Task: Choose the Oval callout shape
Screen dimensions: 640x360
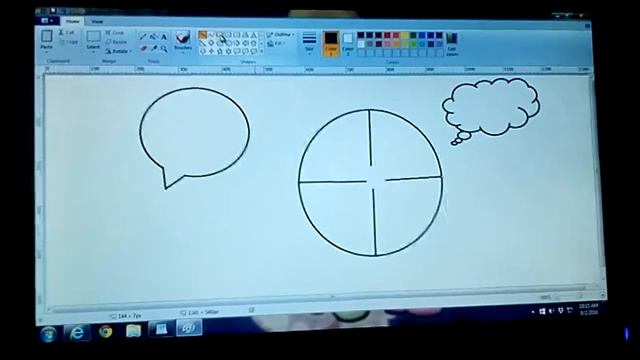Action: pos(245,51)
